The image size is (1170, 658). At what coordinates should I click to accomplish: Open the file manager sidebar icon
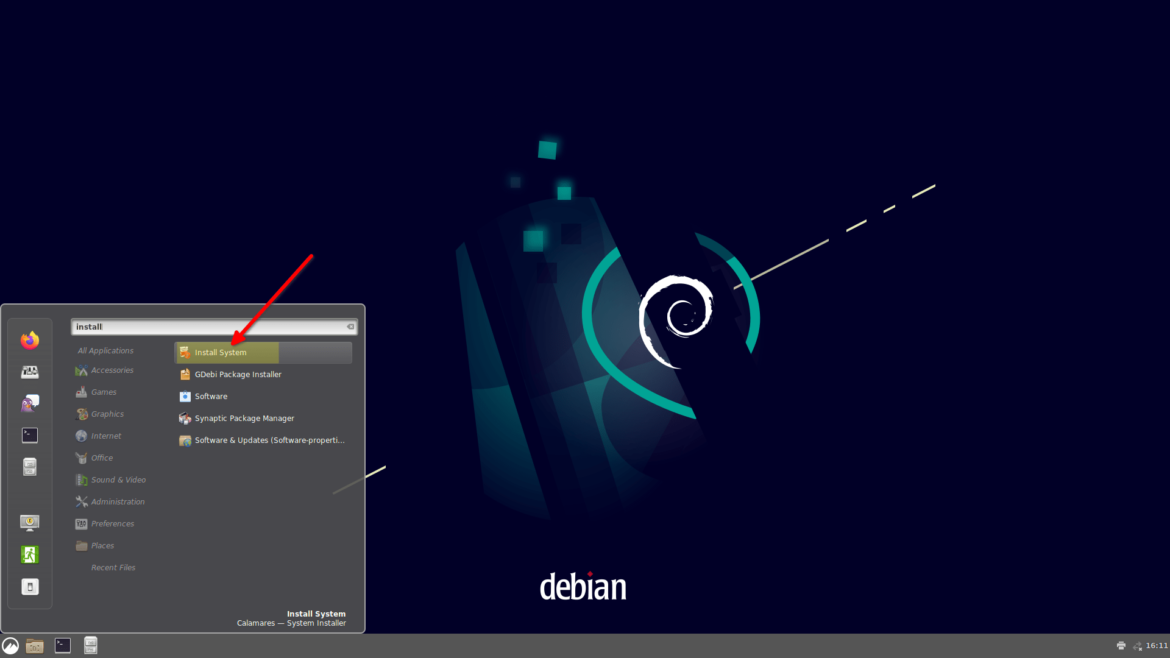(x=29, y=466)
